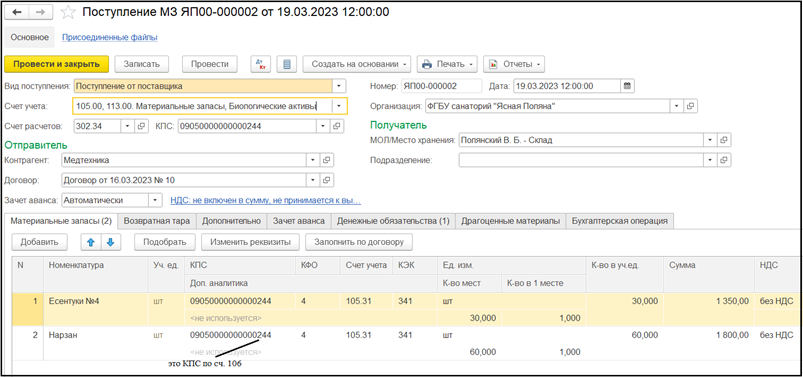
Task: Select the Есентуки №4 nomenclature cell
Action: coord(95,309)
